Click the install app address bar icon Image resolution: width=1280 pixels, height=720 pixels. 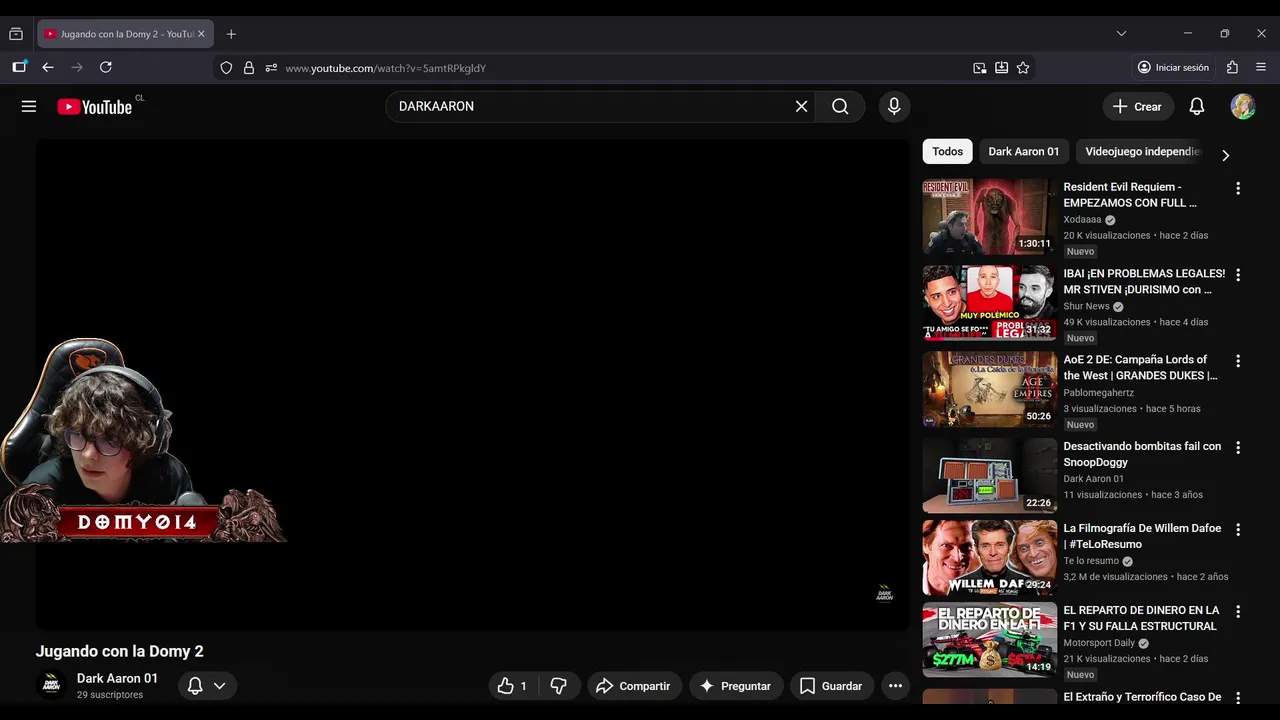[x=1001, y=68]
